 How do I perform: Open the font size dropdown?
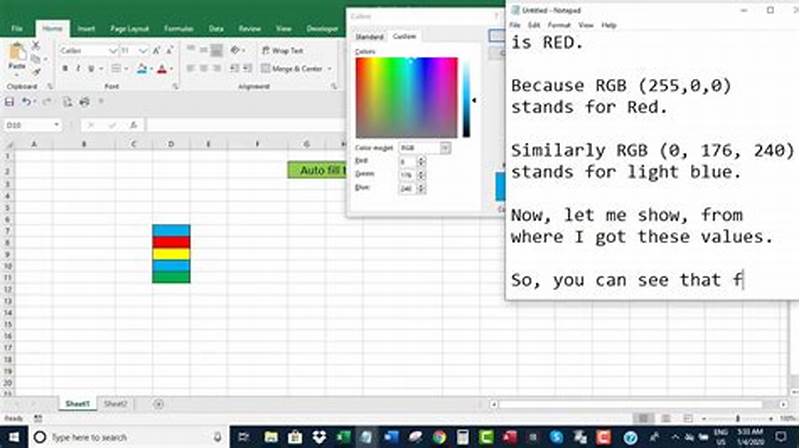coord(143,51)
